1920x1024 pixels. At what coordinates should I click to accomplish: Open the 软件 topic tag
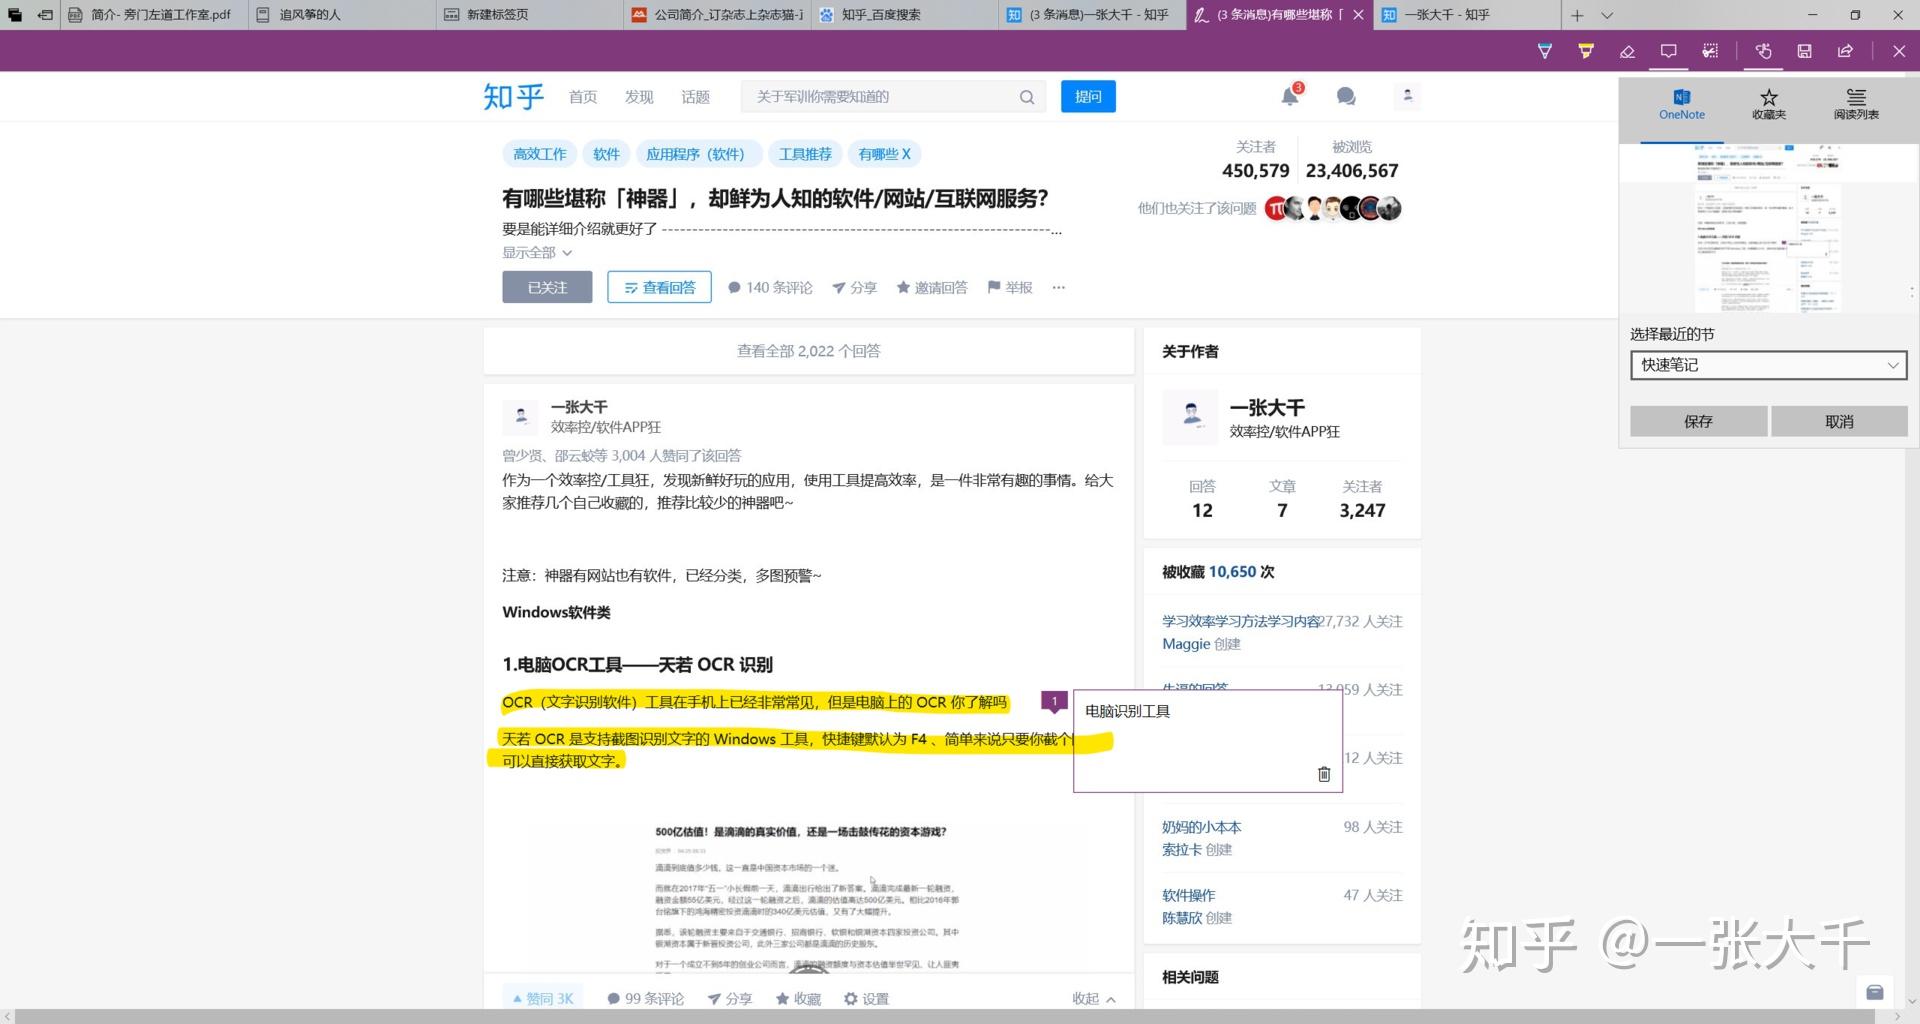606,154
